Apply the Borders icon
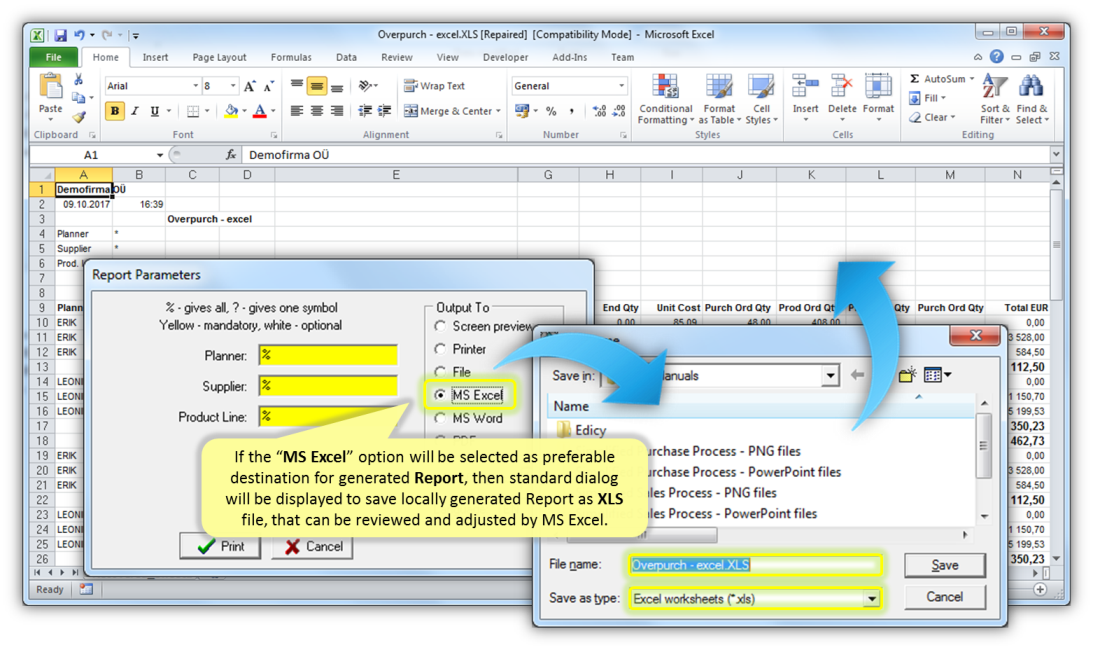Image resolution: width=1093 pixels, height=650 pixels. pyautogui.click(x=193, y=111)
